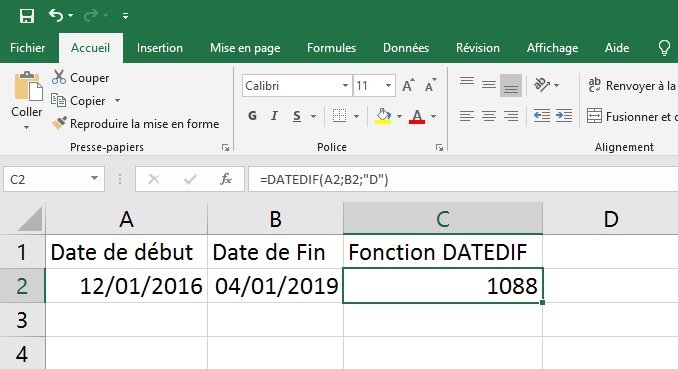Click Renvoyer à la ligne wrap text

(x=632, y=86)
